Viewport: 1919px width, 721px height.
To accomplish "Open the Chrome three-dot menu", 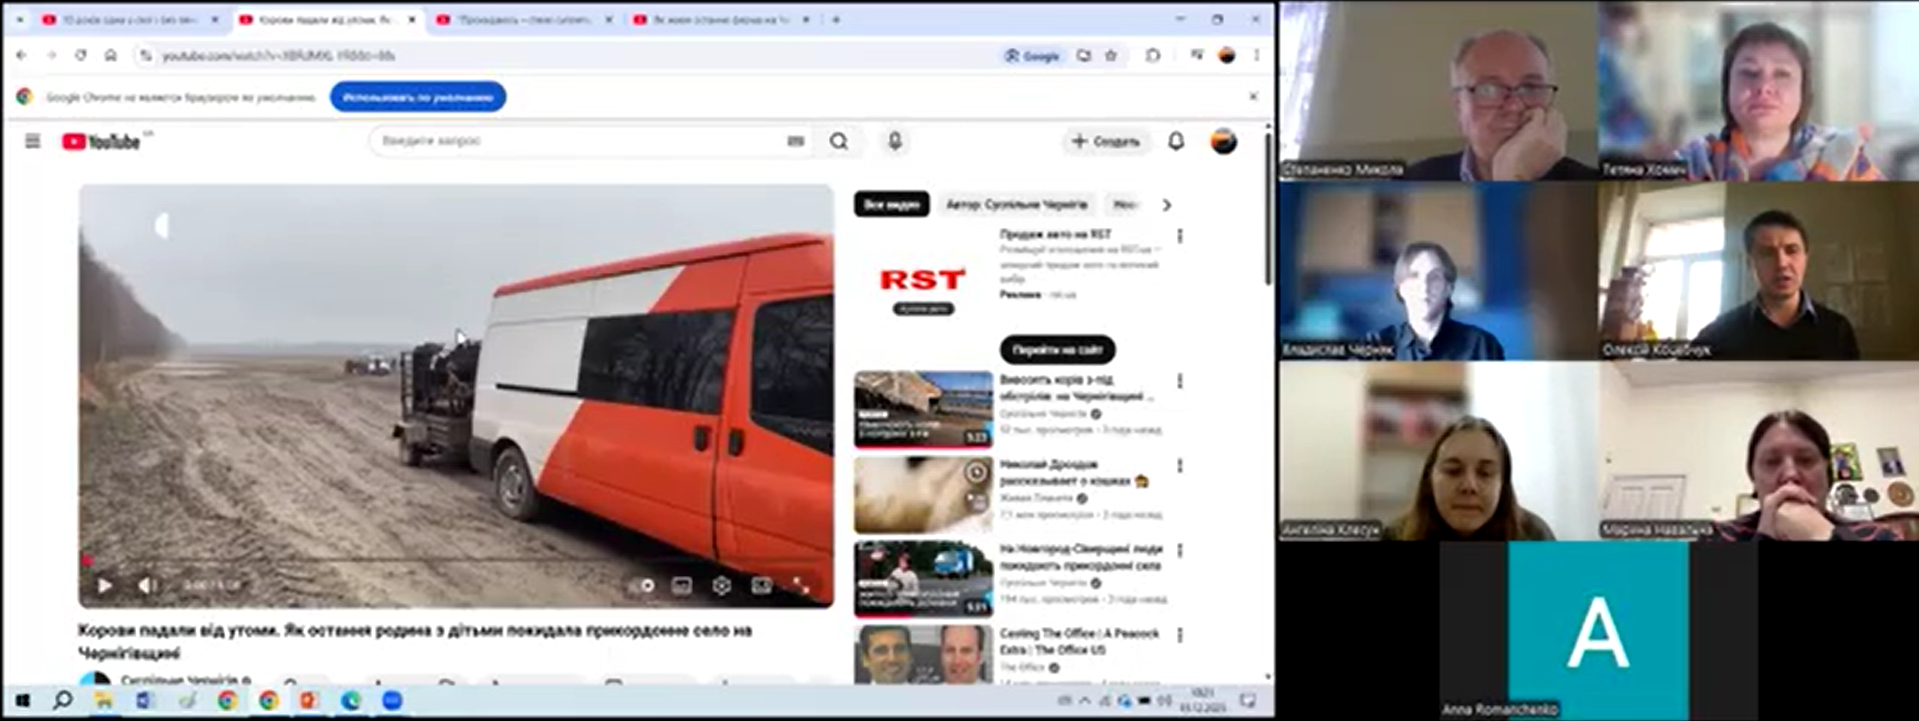I will [1256, 56].
